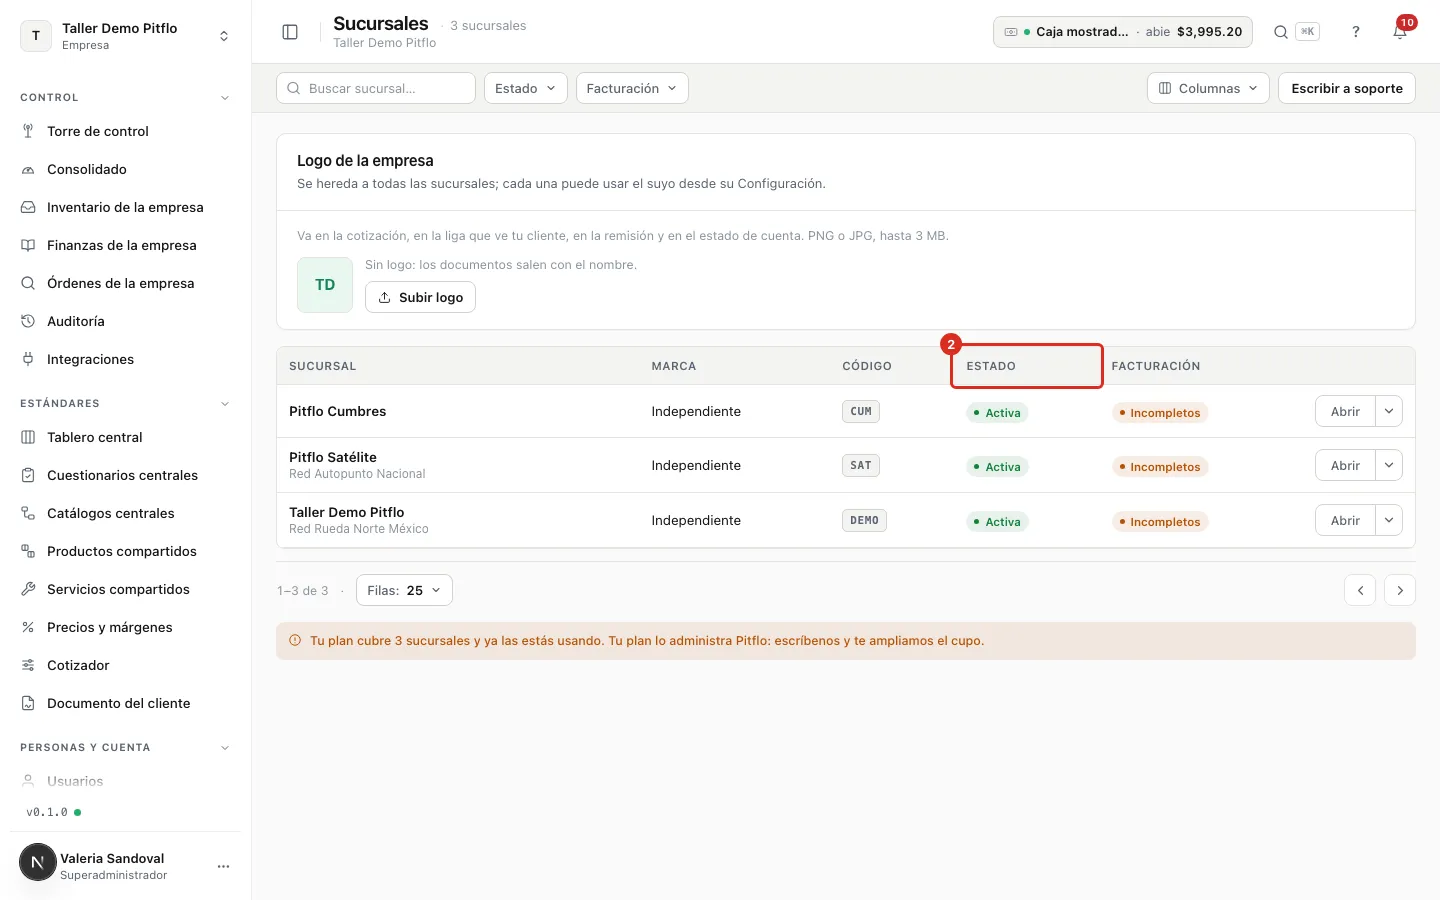The image size is (1440, 900).
Task: Click Abrir for Taller Demo Pitflo row
Action: click(x=1345, y=520)
